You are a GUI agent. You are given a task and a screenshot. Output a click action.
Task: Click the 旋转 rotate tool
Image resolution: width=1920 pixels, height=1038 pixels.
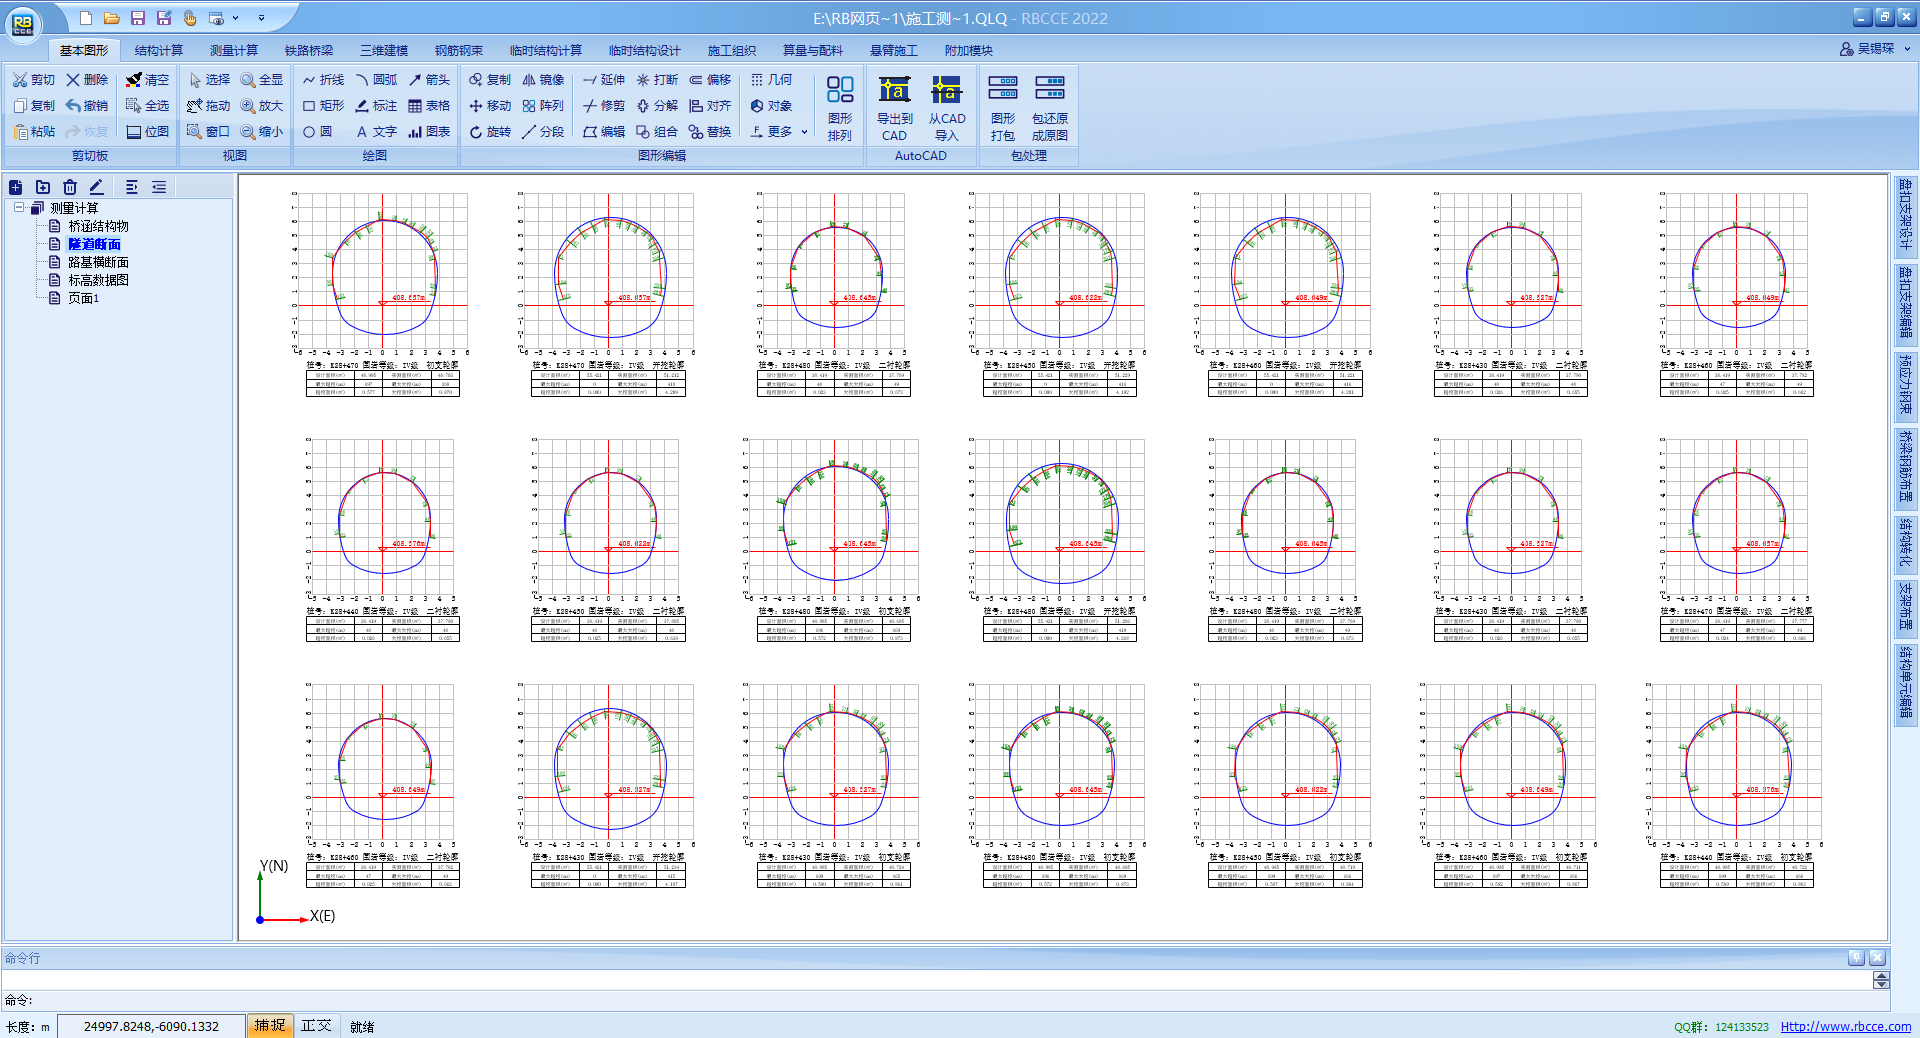pos(490,132)
